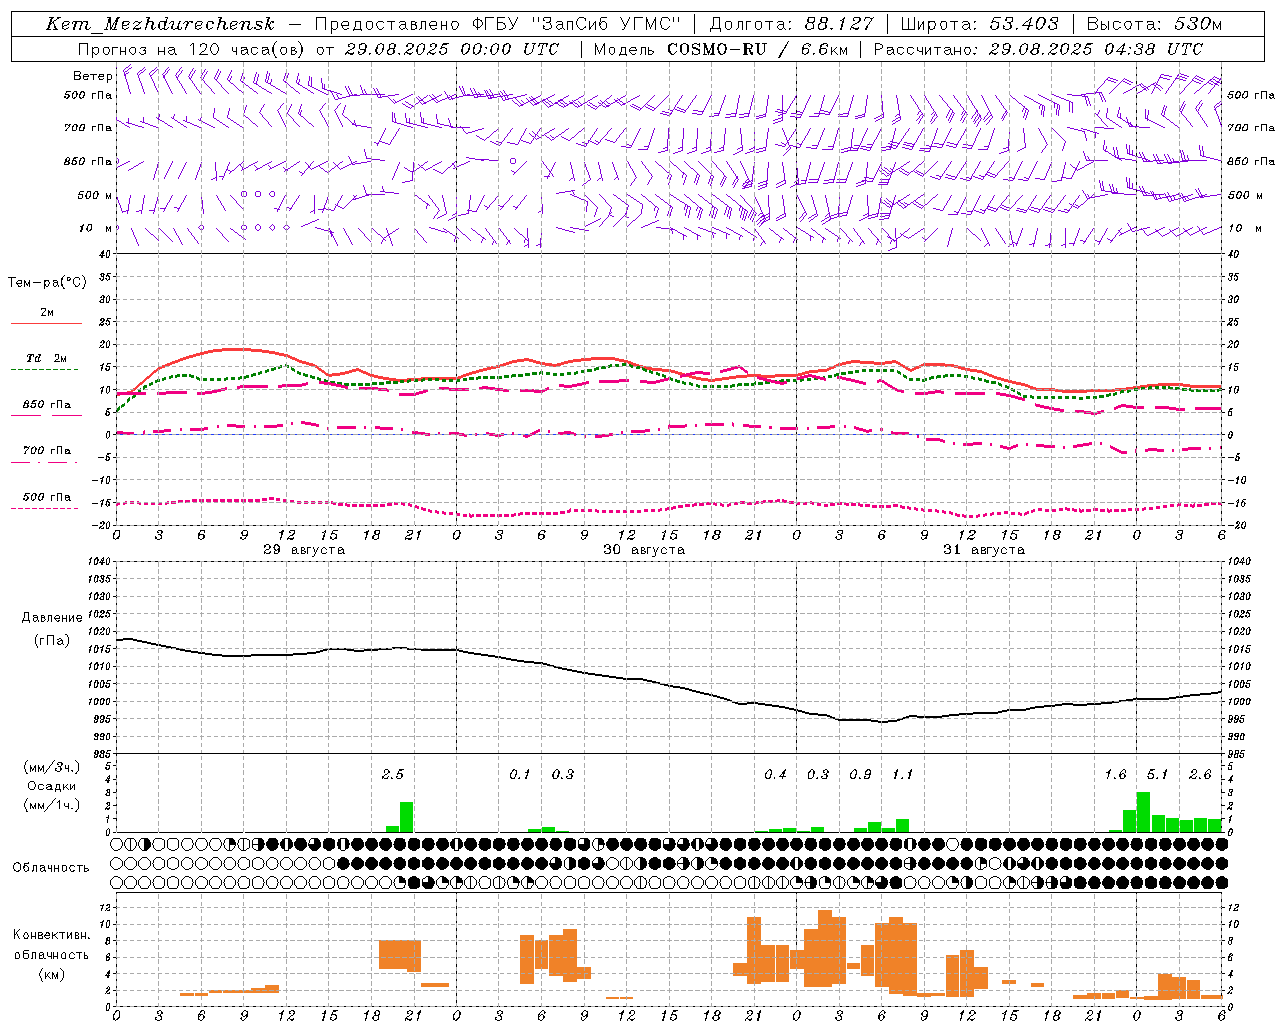Click the Долгота: 88.127 value

[x=791, y=24]
